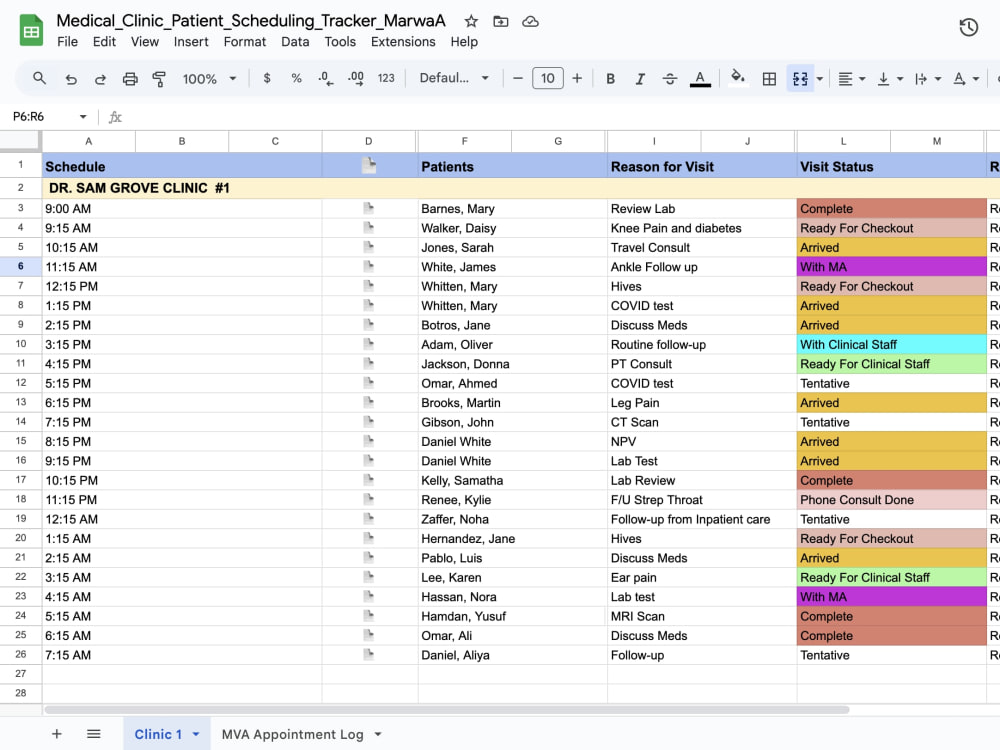1000x750 pixels.
Task: Toggle italic formatting
Action: click(640, 78)
